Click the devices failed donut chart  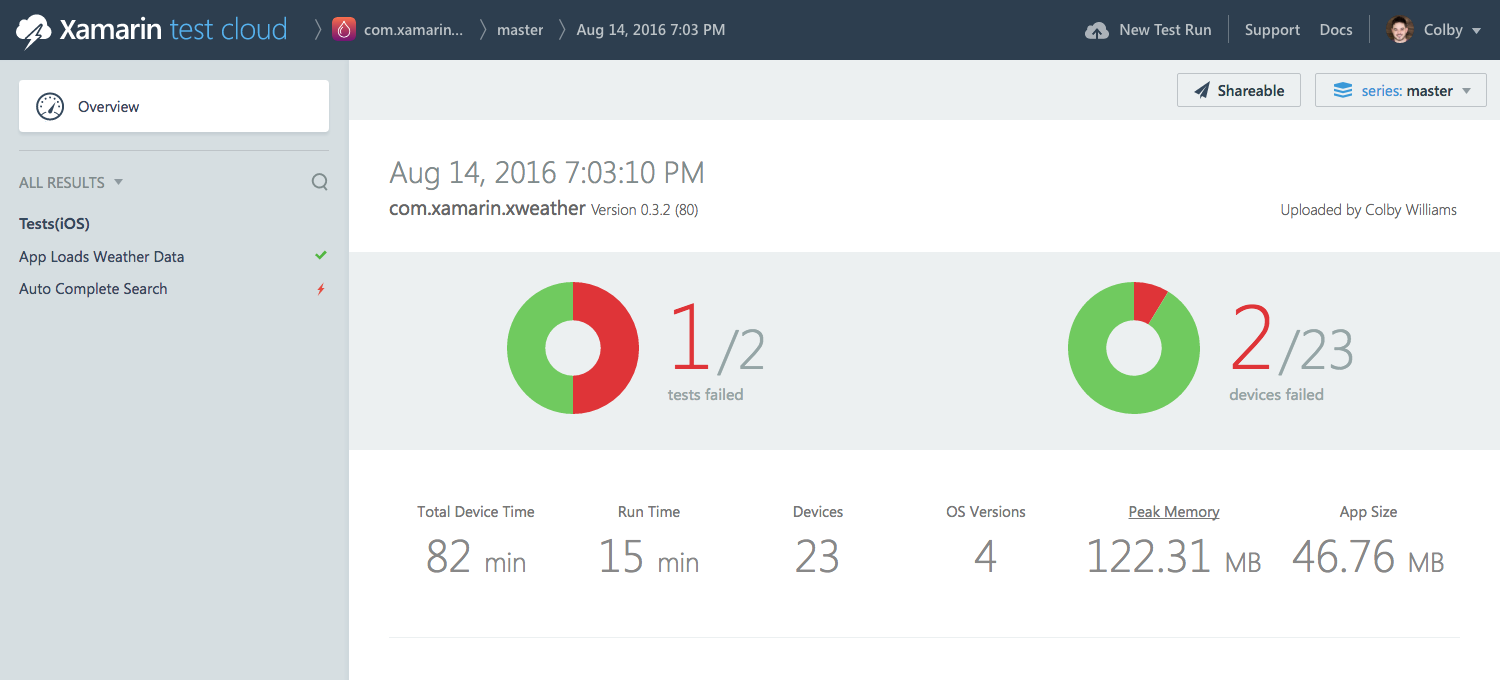coord(1134,348)
